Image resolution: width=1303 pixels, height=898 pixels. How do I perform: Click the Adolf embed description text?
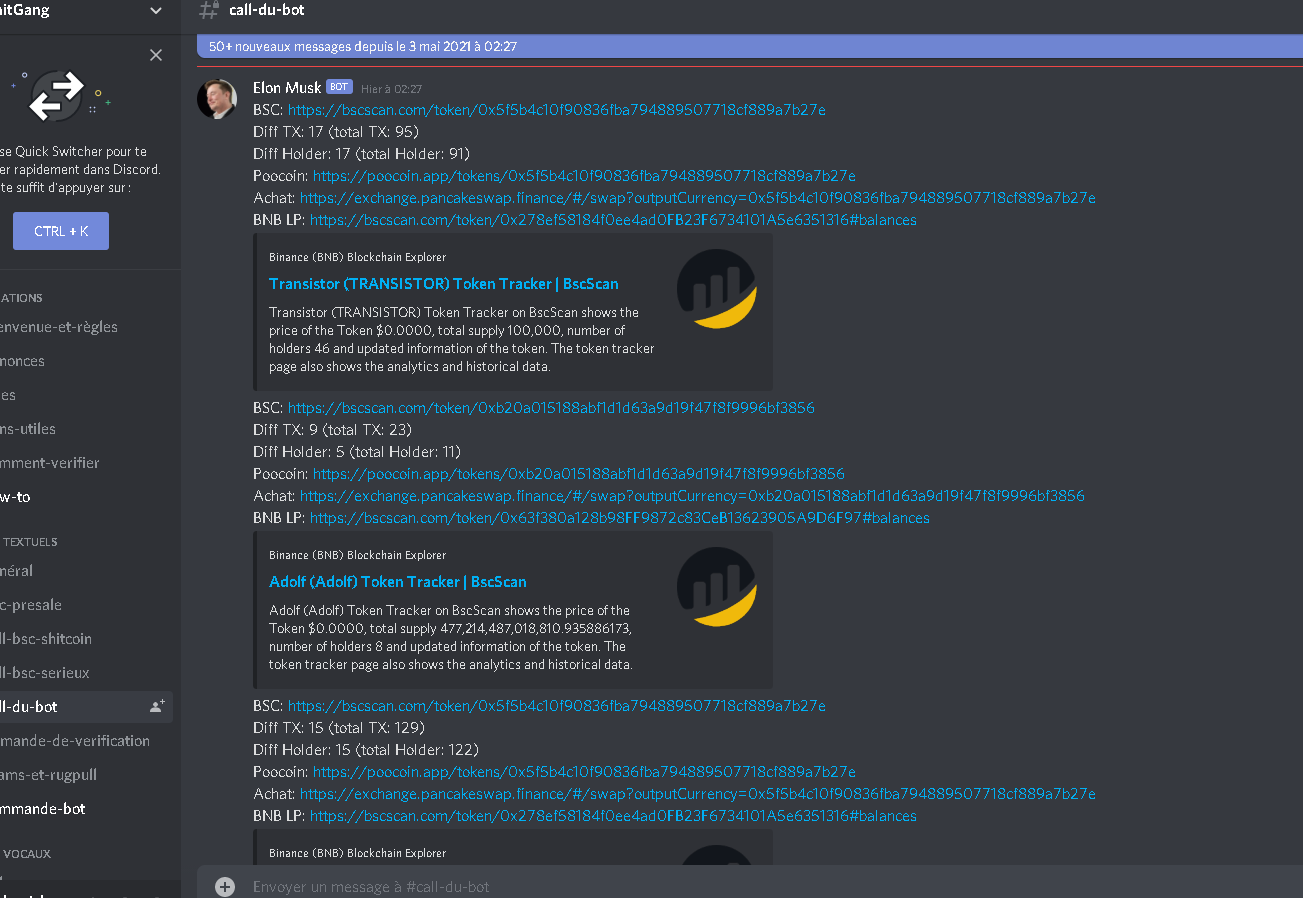click(451, 637)
